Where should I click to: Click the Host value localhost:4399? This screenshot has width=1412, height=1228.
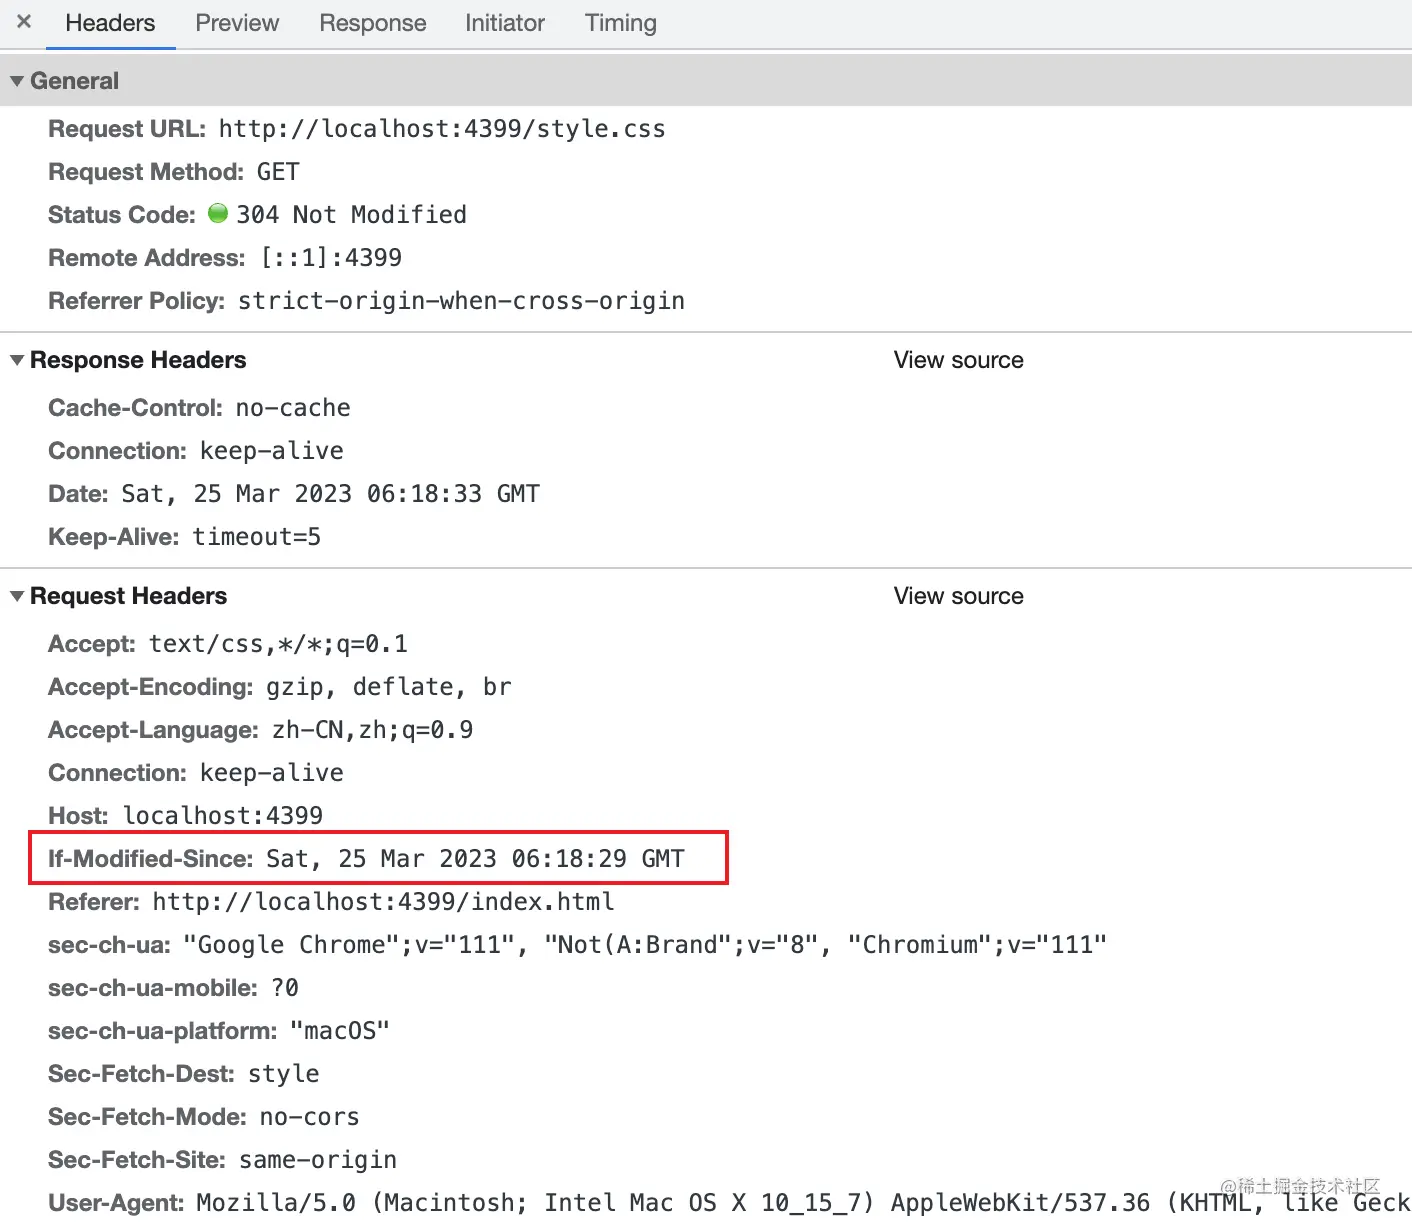pos(223,816)
